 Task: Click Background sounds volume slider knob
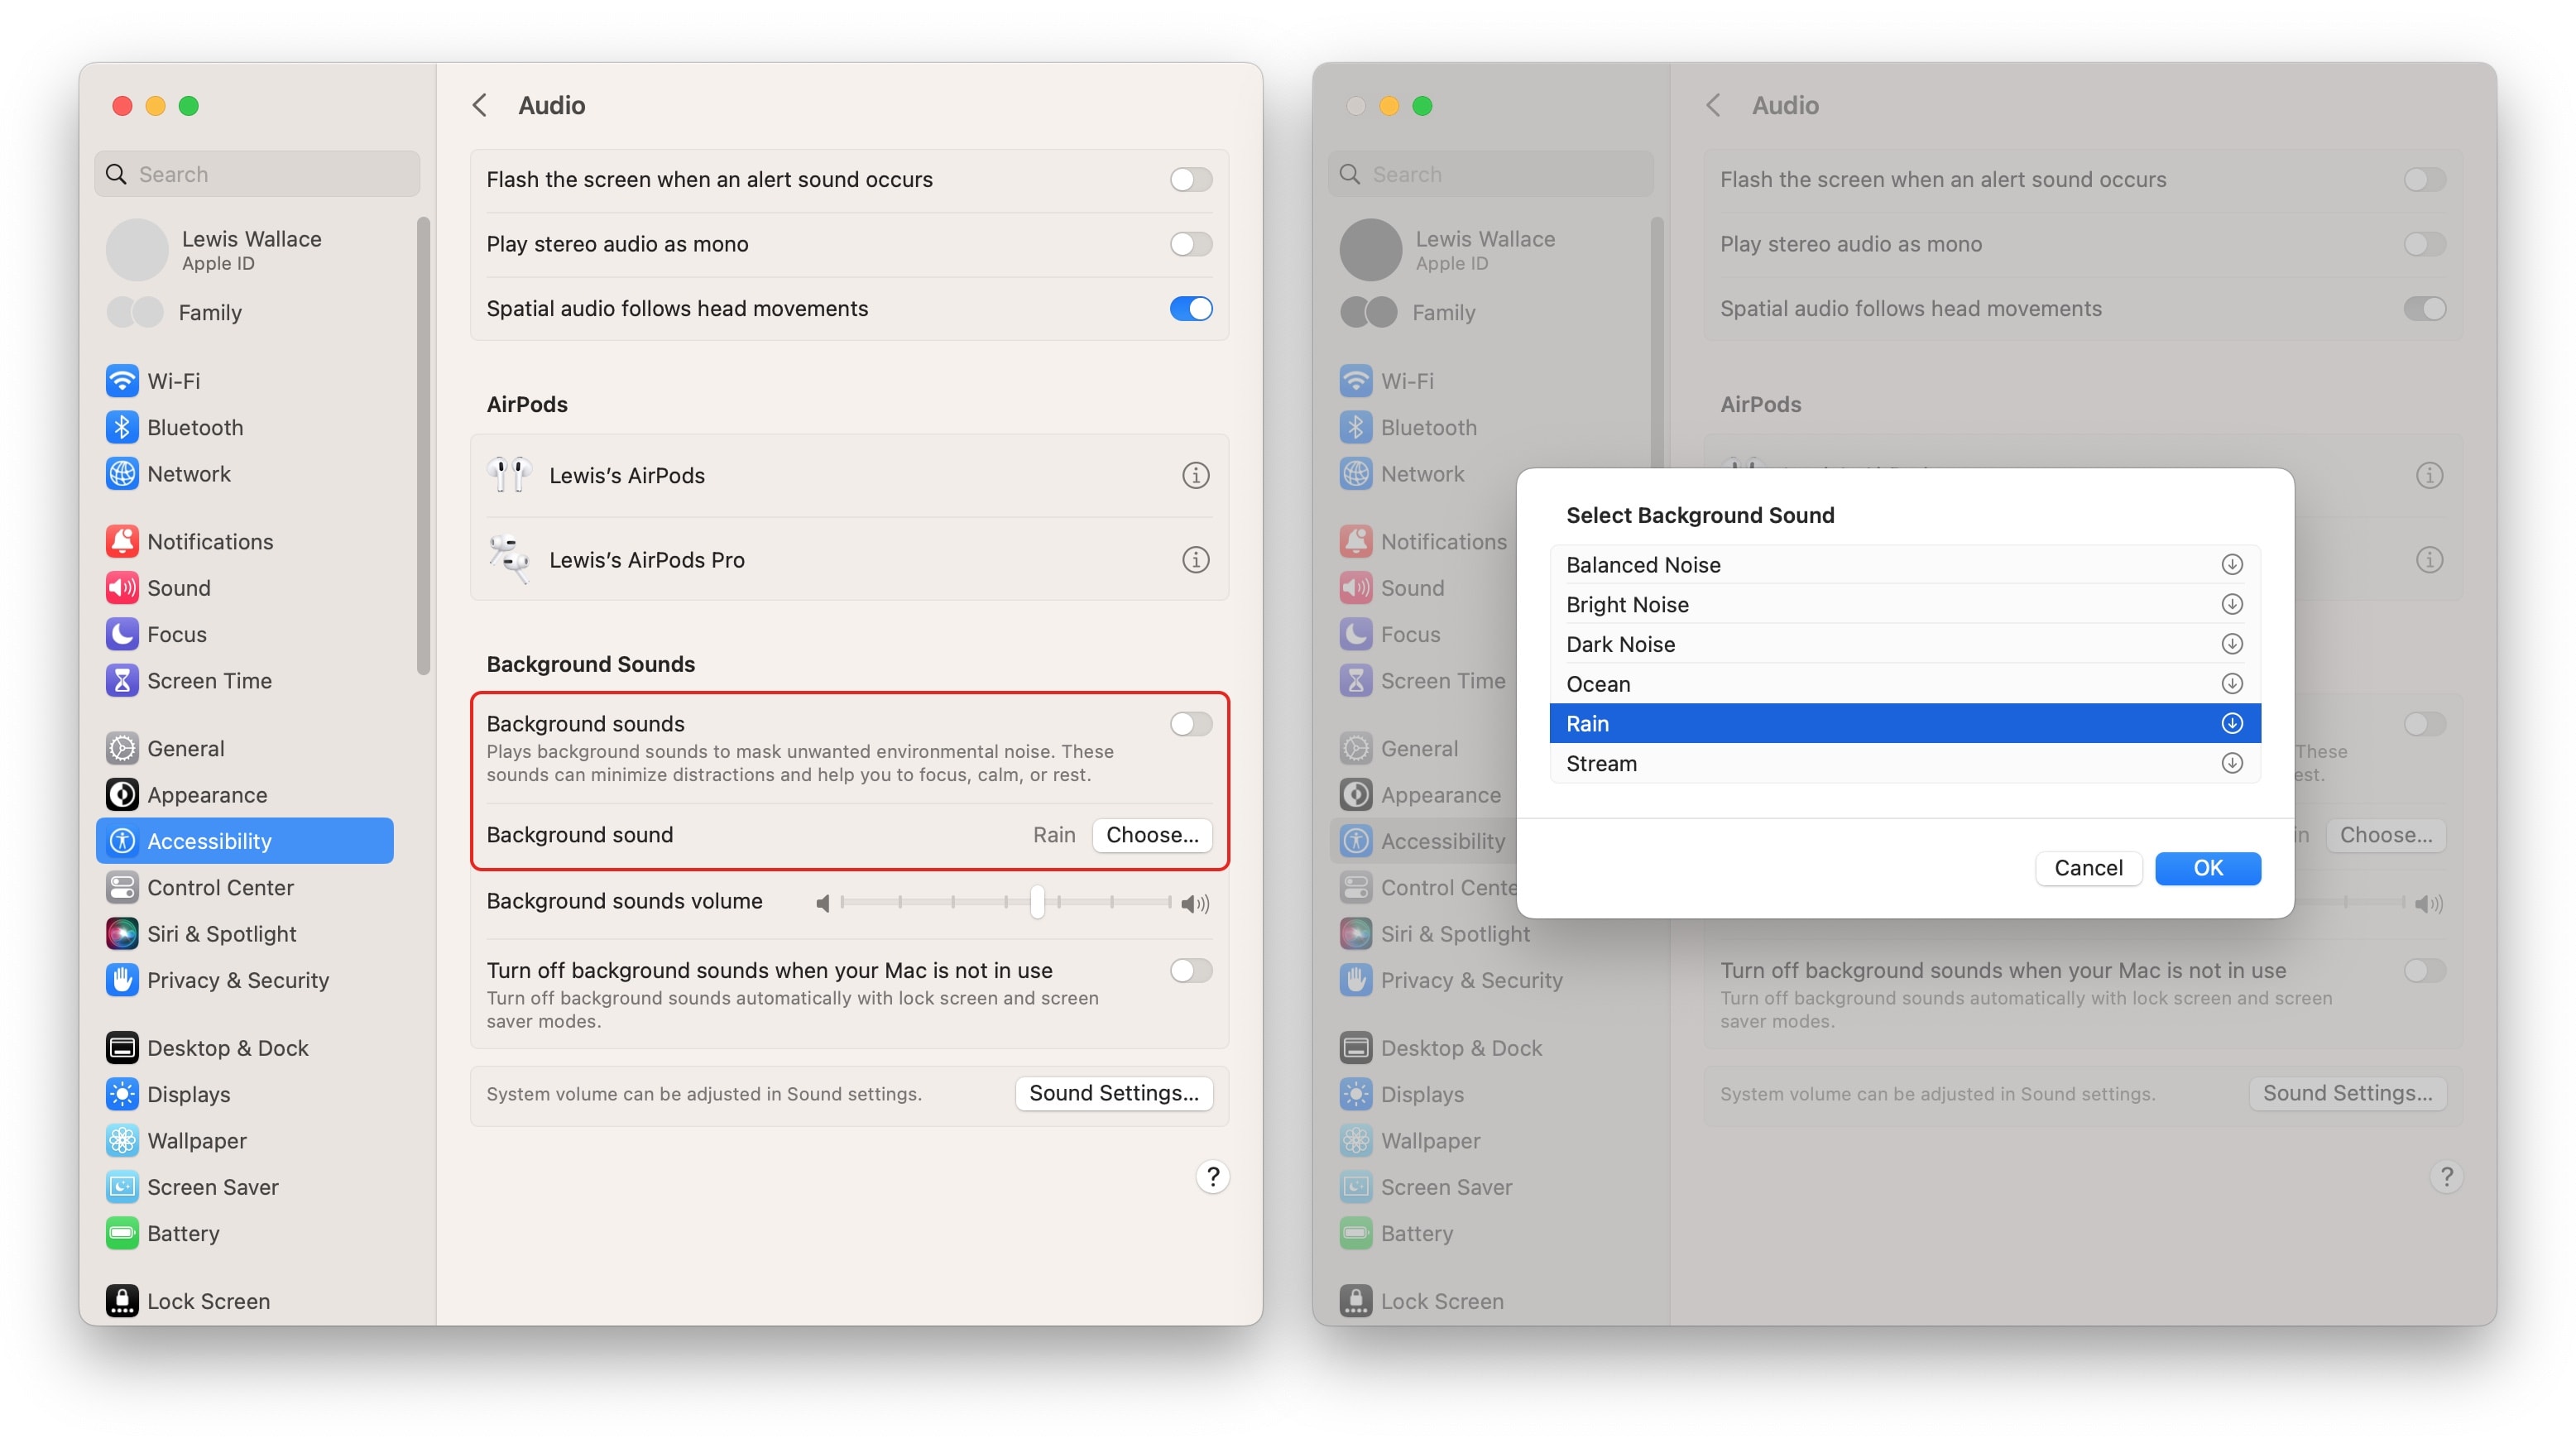coord(1037,903)
